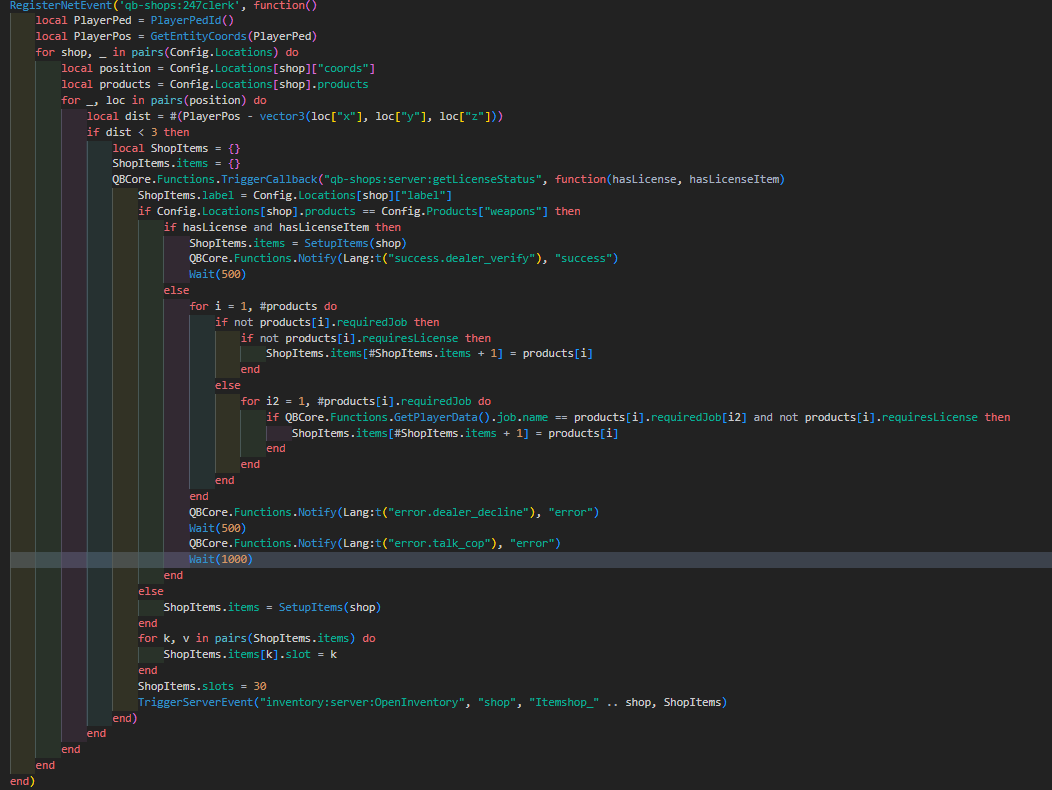1052x790 pixels.
Task: Click the TriggerServerEvent function name
Action: 195,702
